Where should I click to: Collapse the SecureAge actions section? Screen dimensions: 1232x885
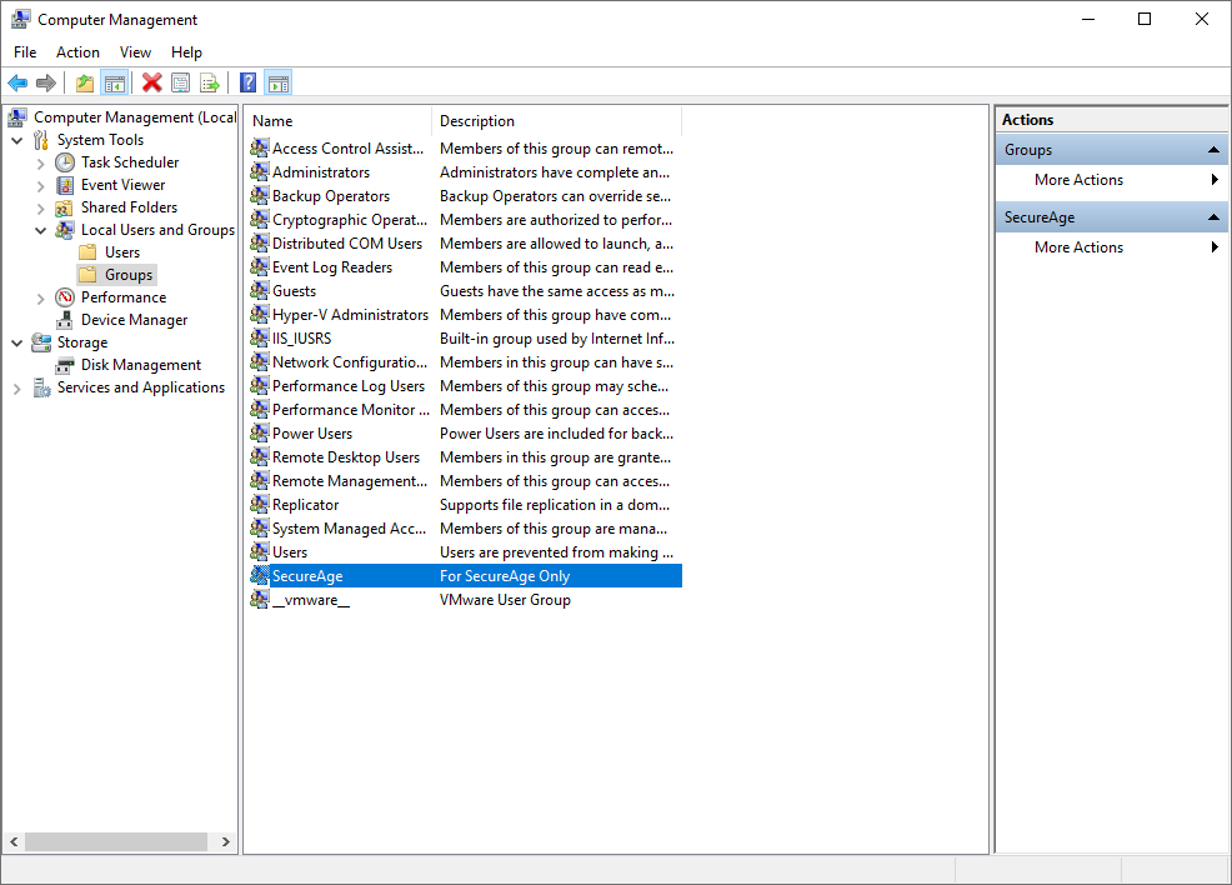click(x=1213, y=217)
